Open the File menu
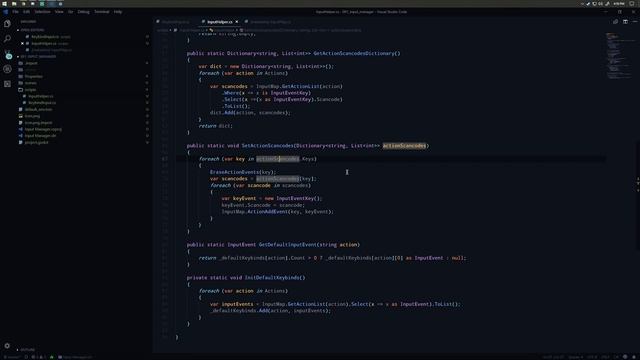 16,12
